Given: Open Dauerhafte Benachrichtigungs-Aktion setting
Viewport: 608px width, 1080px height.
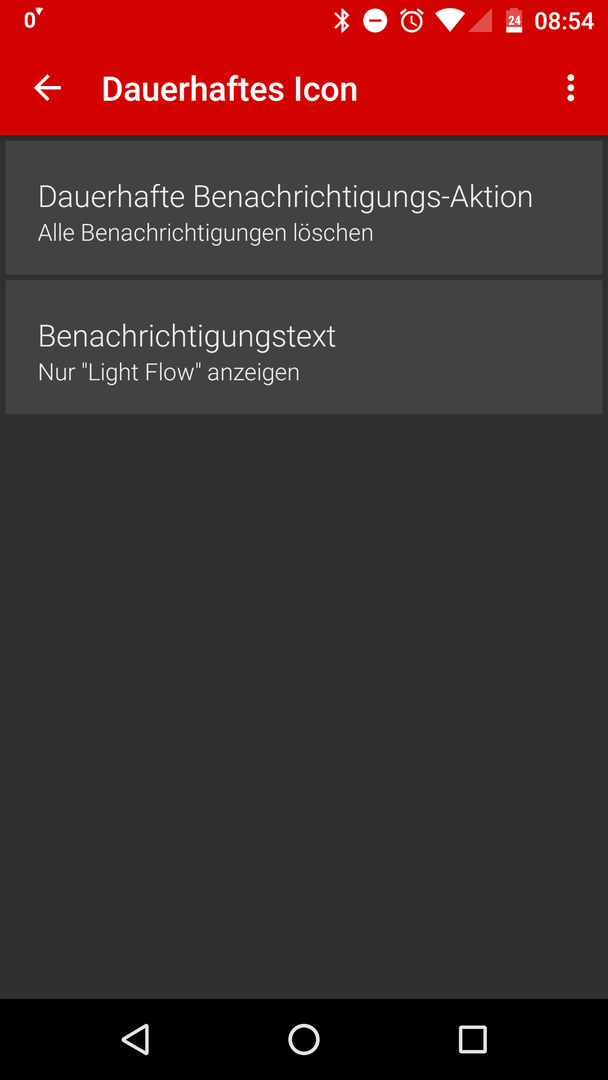Looking at the screenshot, I should point(304,207).
